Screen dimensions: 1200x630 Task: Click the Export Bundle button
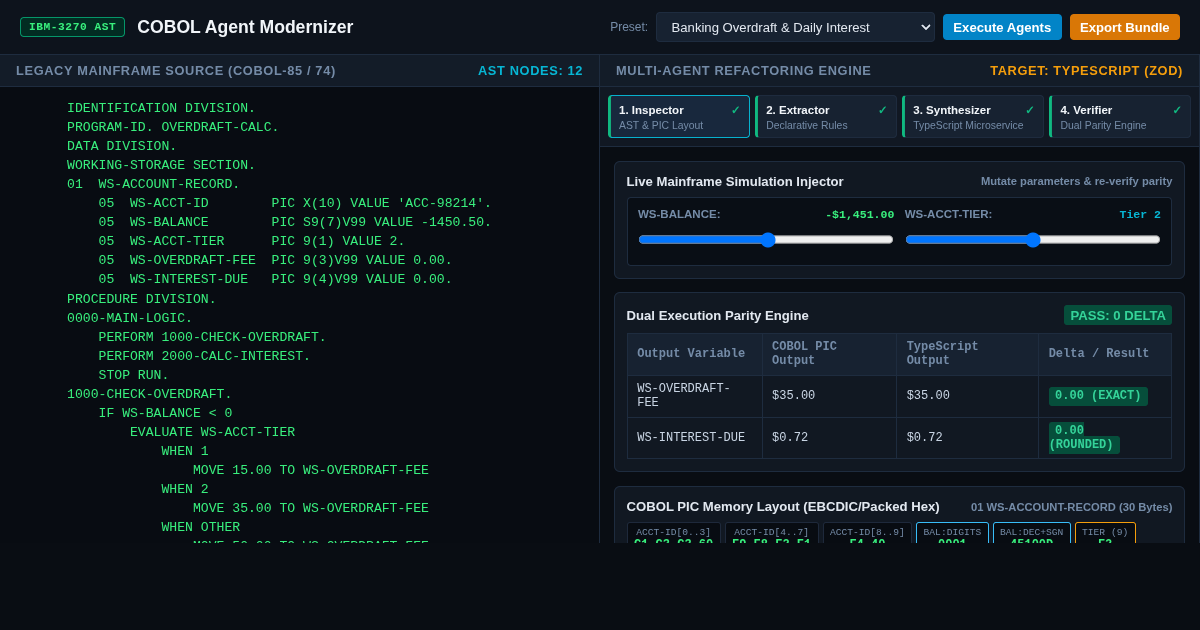[x=1124, y=27]
